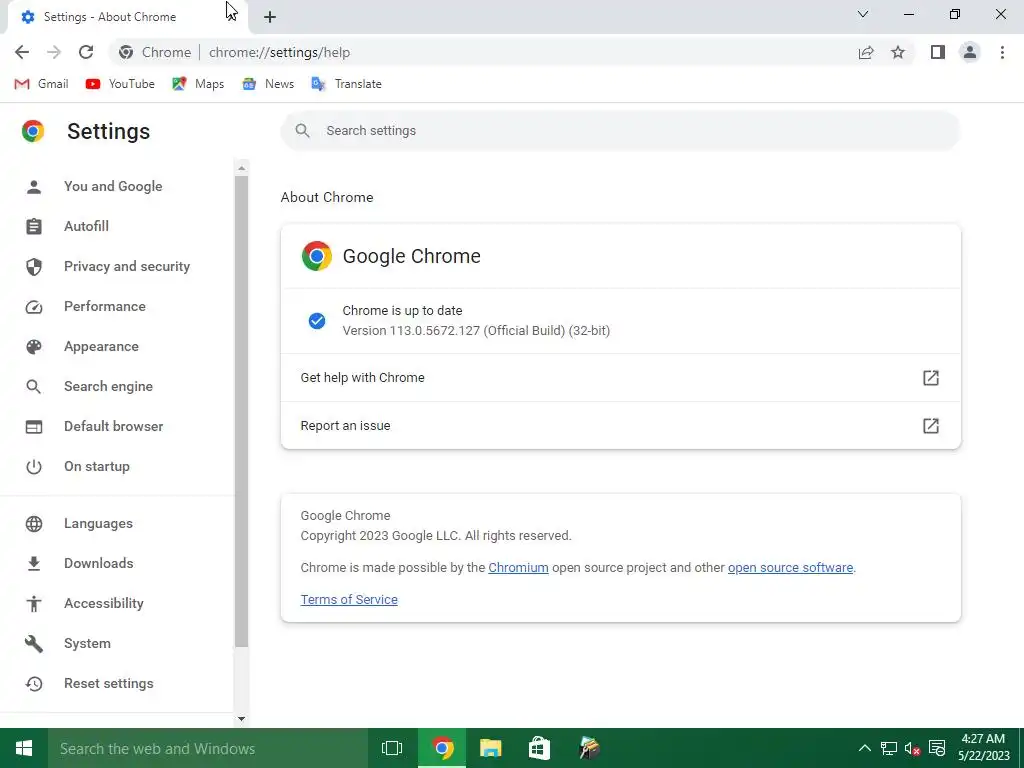
Task: Open the News bookmark
Action: [x=268, y=84]
